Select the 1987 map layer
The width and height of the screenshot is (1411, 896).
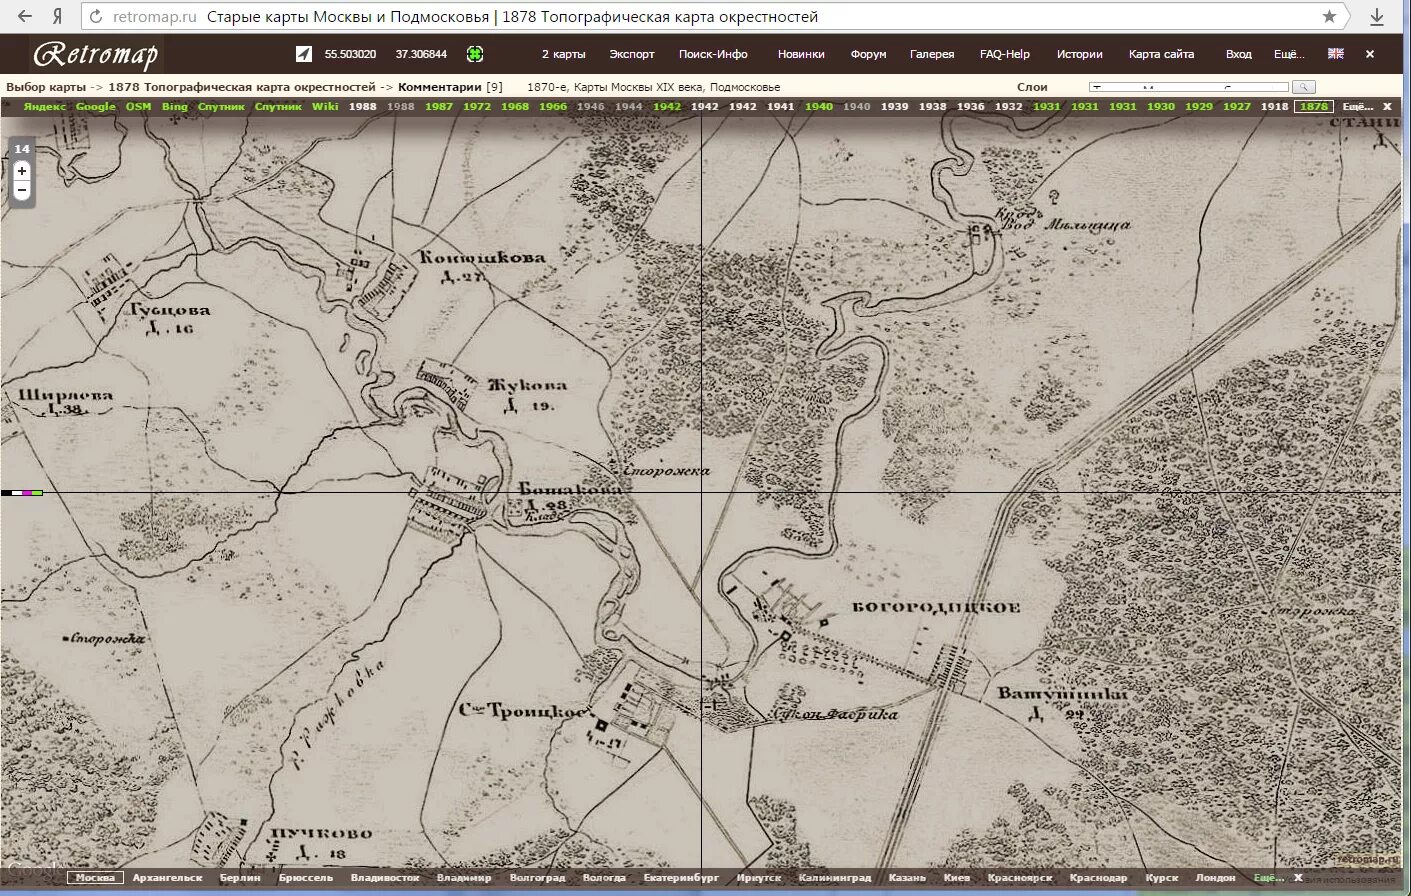pyautogui.click(x=439, y=106)
